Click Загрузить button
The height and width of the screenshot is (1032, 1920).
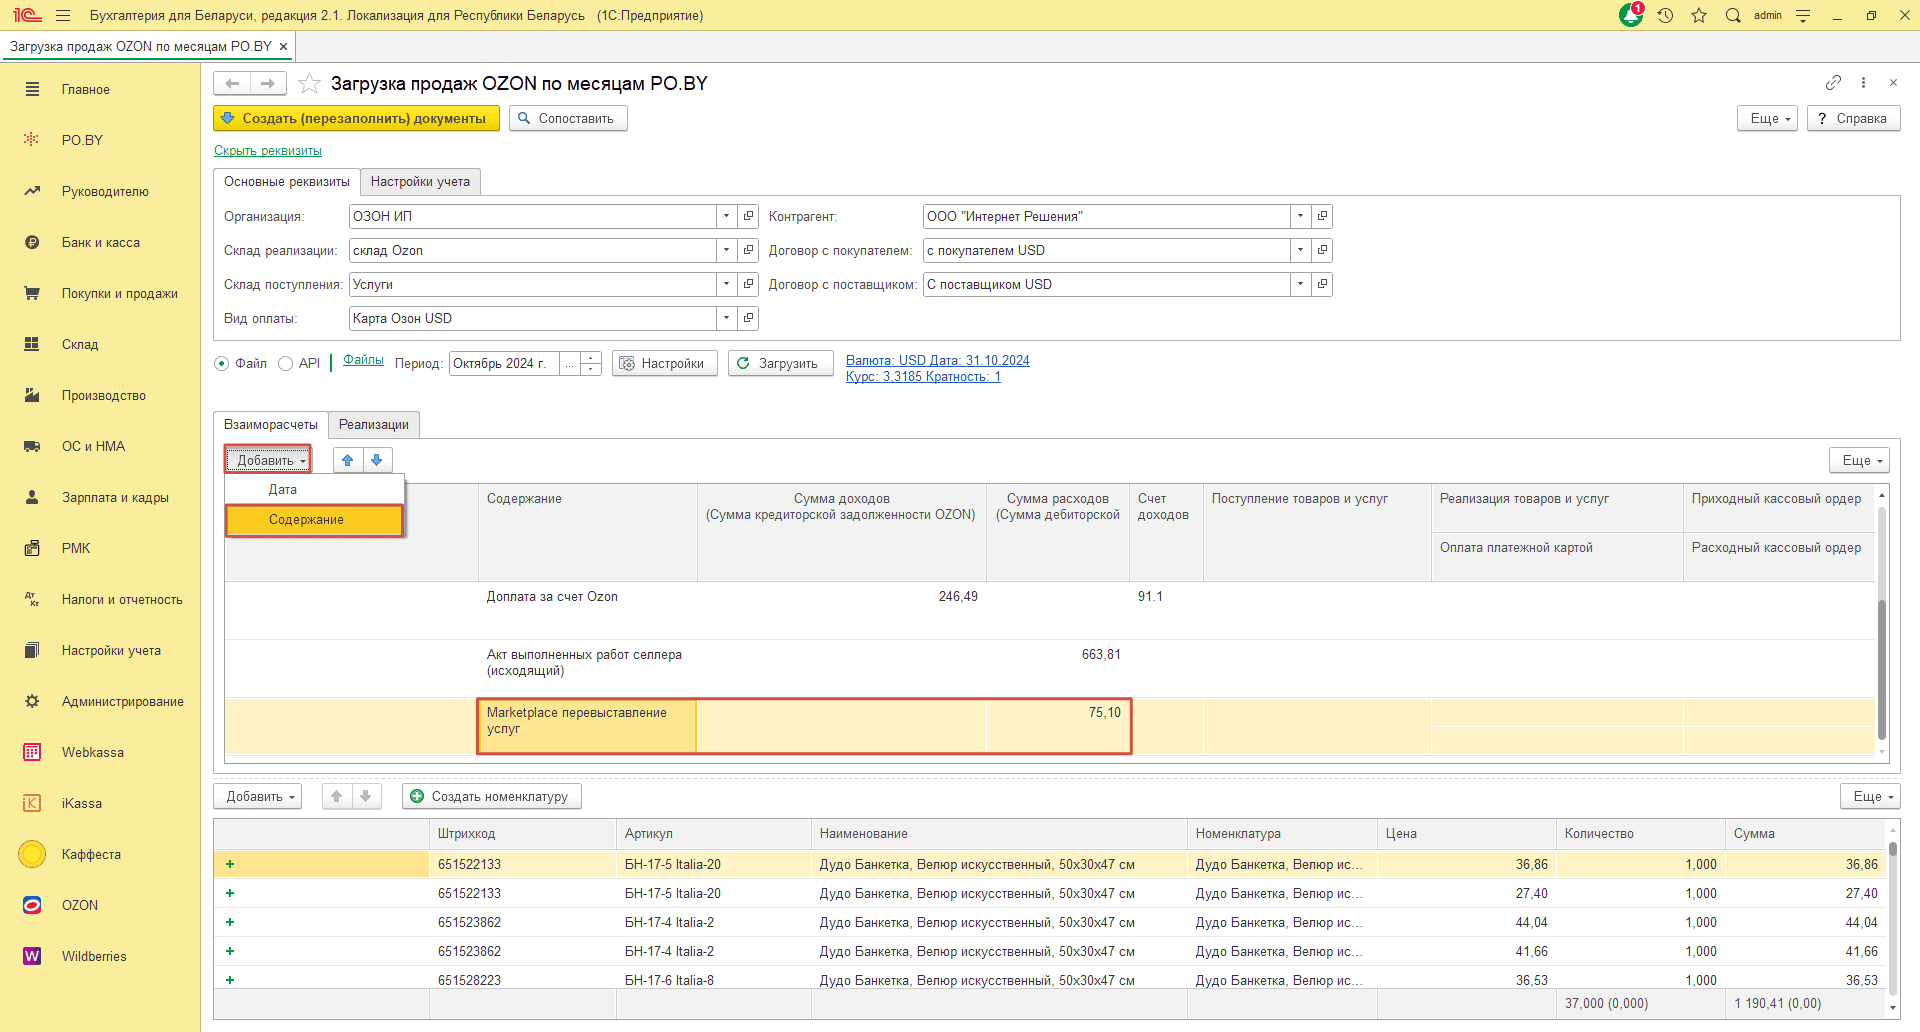[x=780, y=363]
